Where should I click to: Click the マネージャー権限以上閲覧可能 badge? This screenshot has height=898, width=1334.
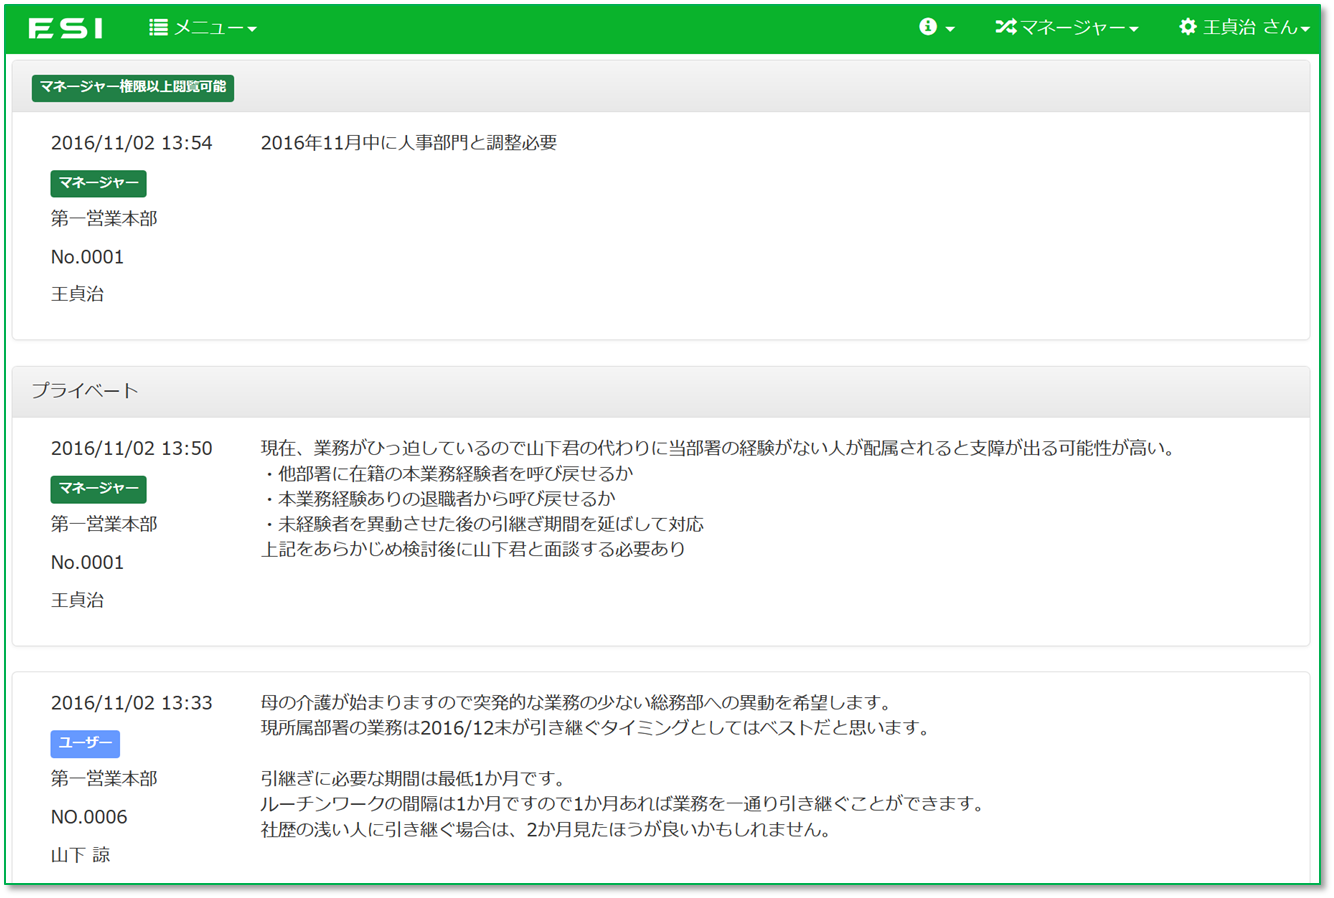(133, 87)
